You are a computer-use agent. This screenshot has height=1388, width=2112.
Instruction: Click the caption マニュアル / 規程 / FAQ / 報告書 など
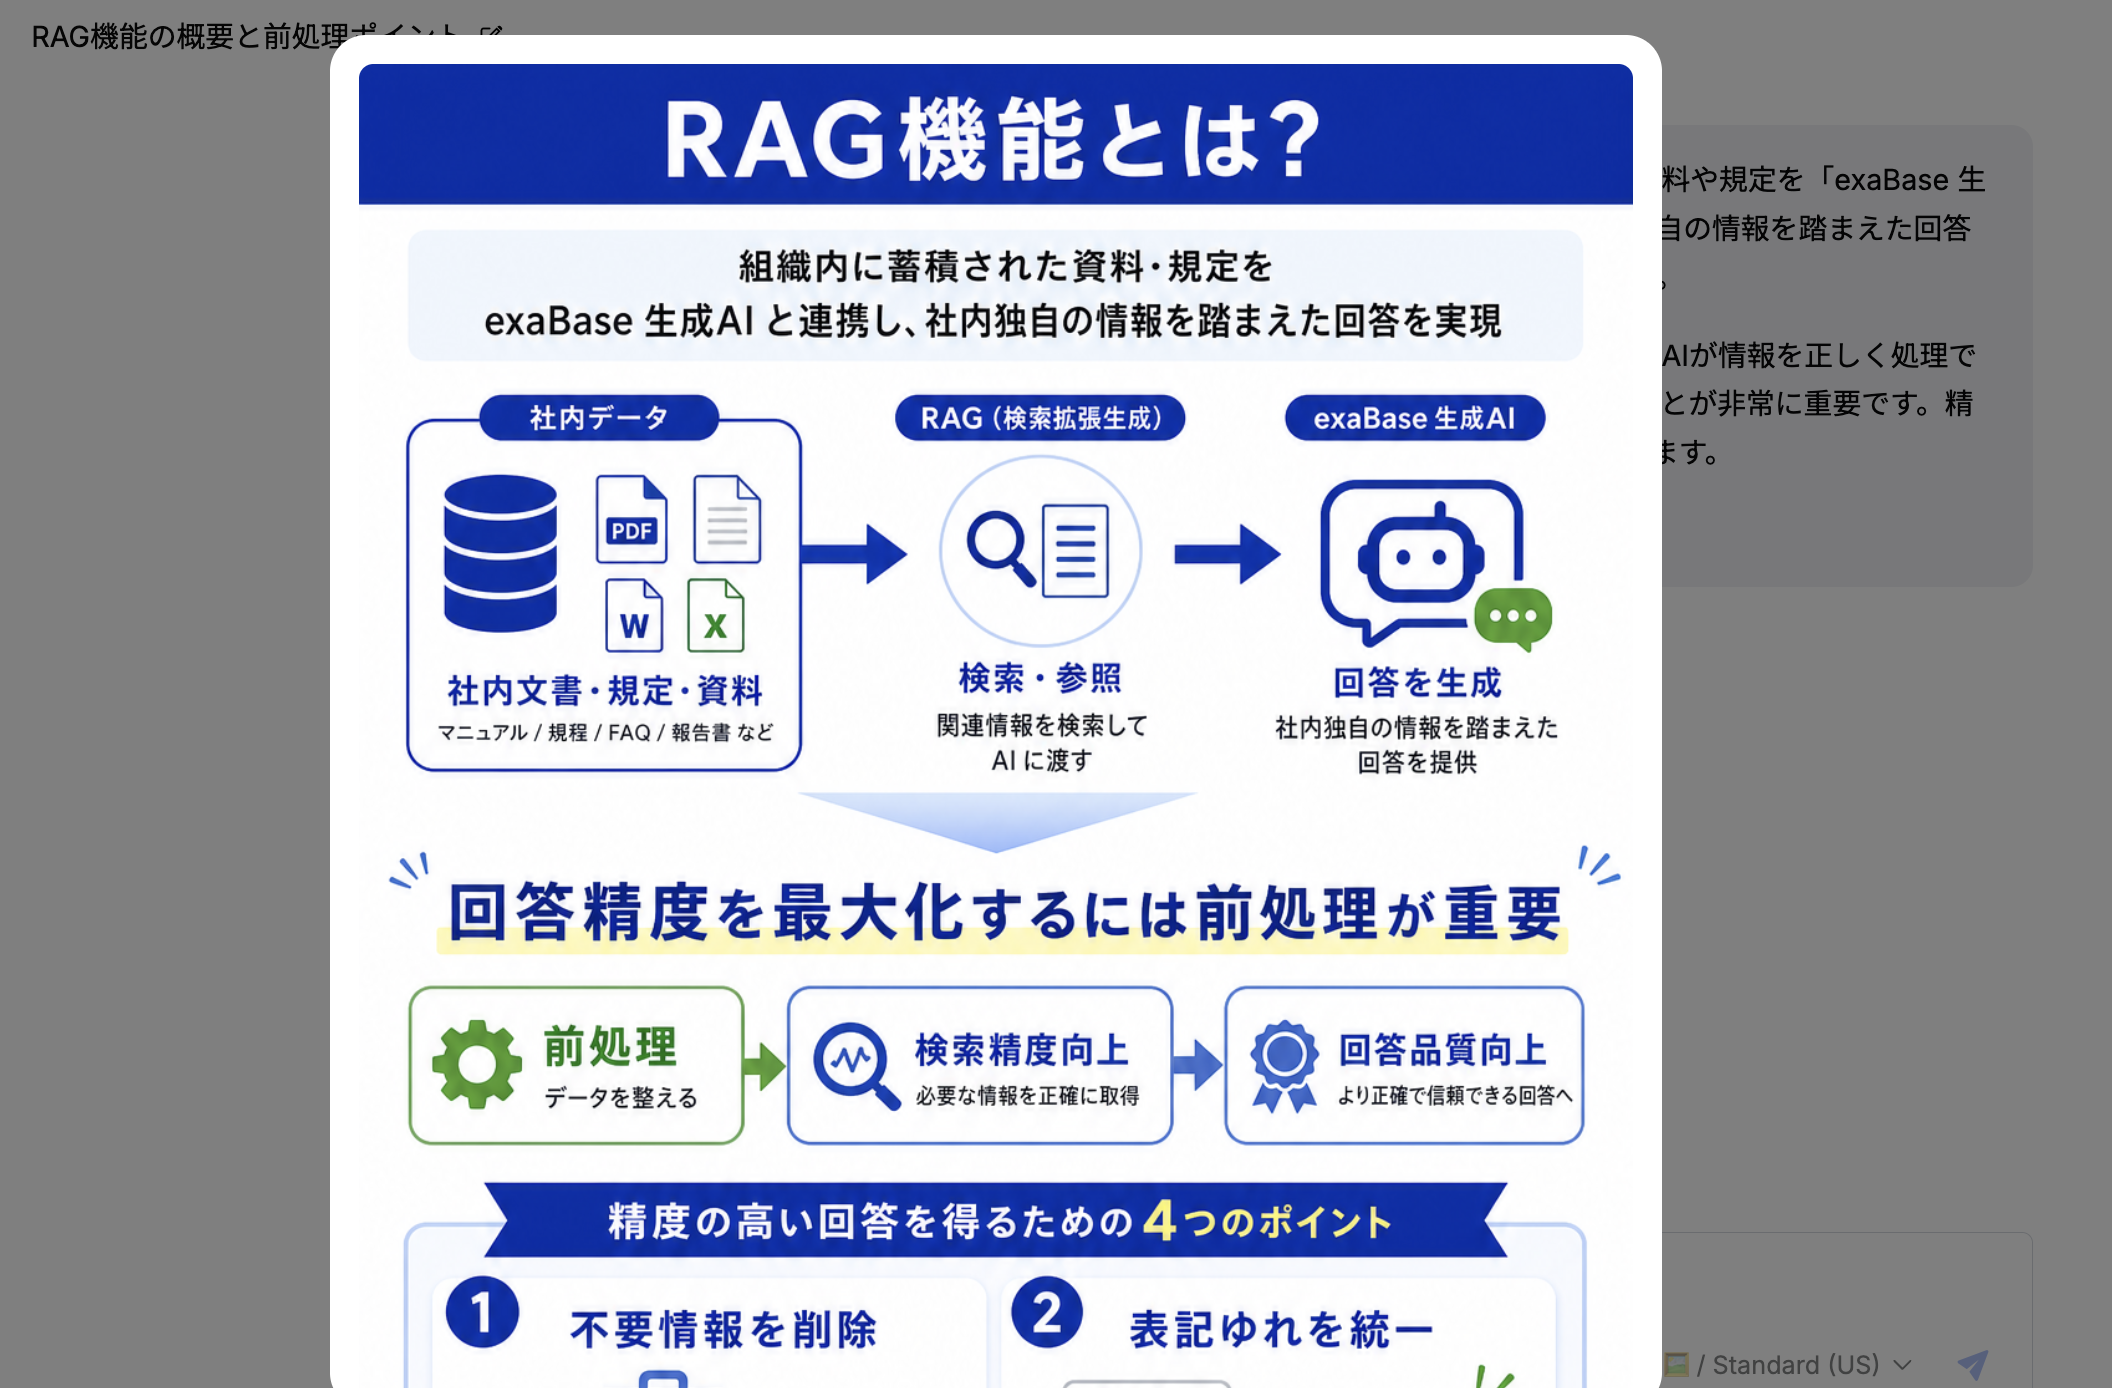pos(605,733)
